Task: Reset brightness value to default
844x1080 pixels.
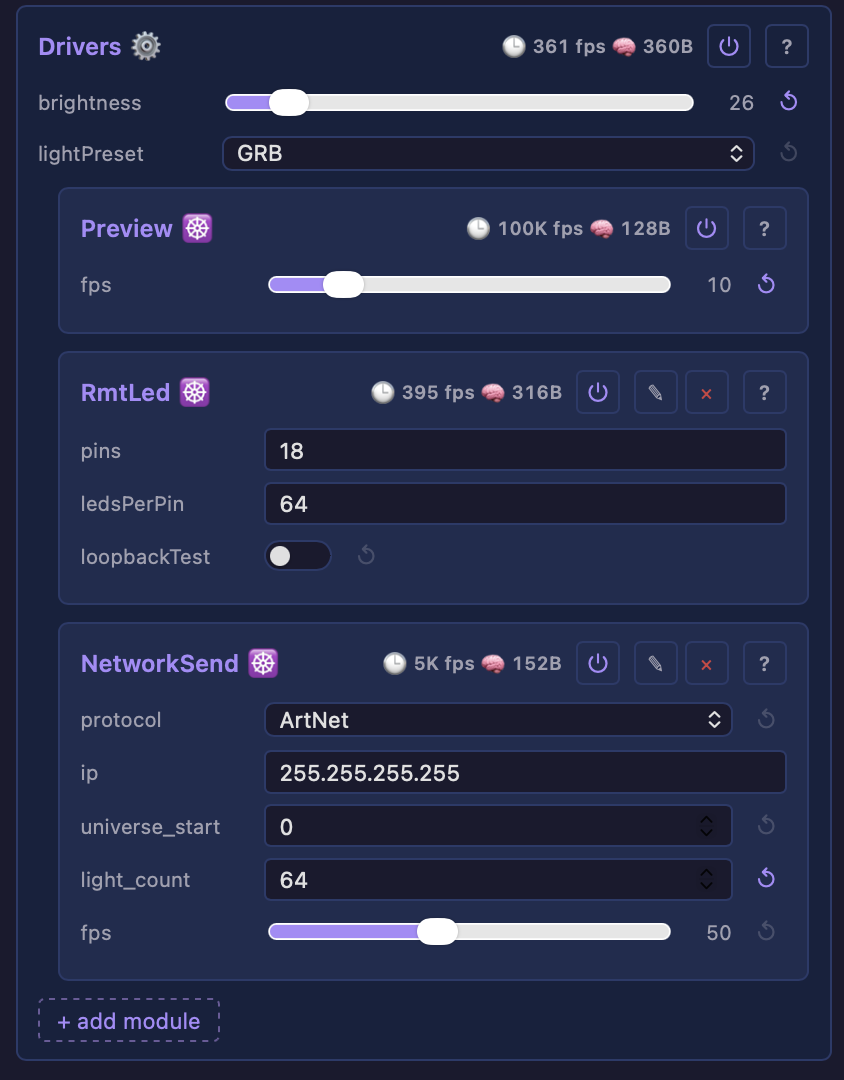Action: [x=788, y=102]
